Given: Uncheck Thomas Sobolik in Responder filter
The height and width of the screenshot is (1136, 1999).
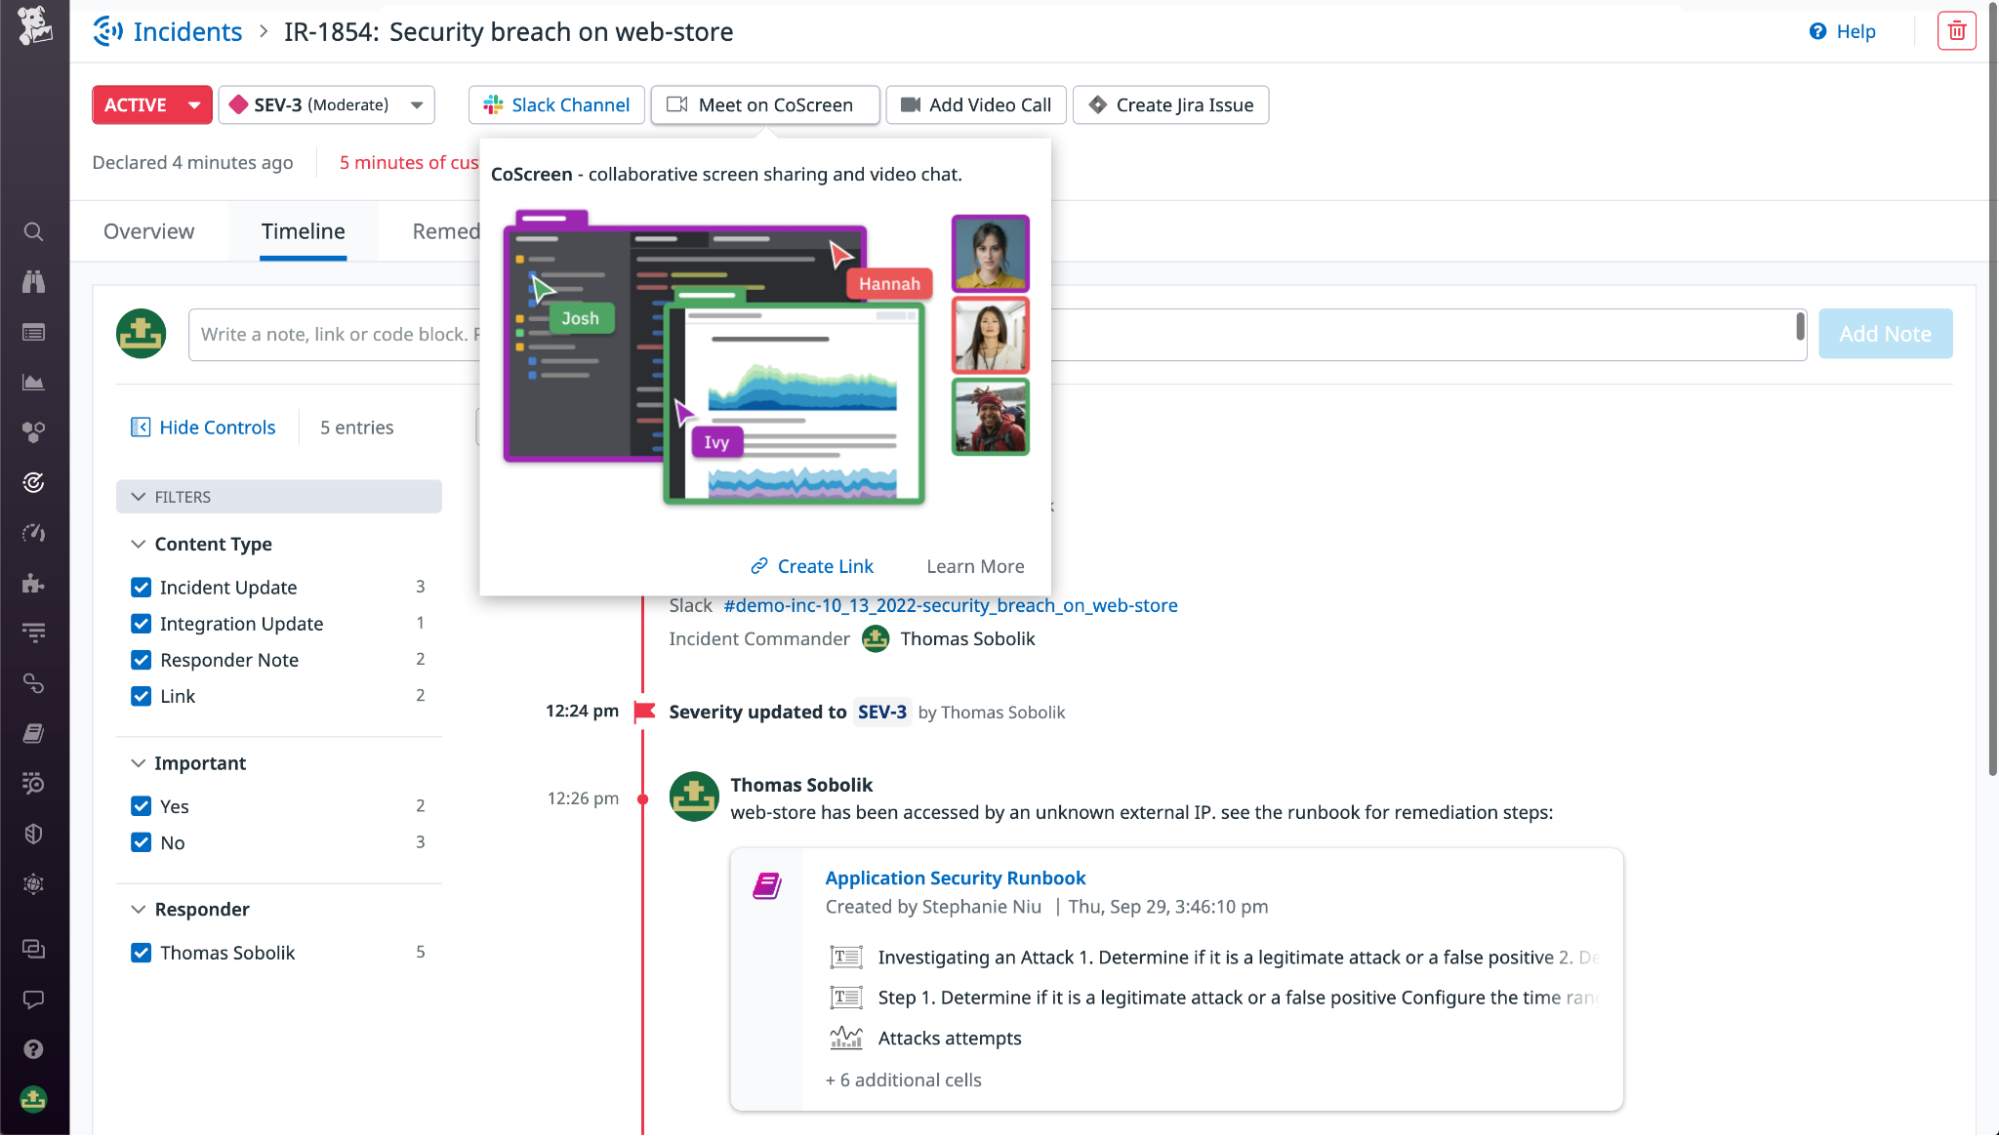Looking at the screenshot, I should (x=141, y=952).
